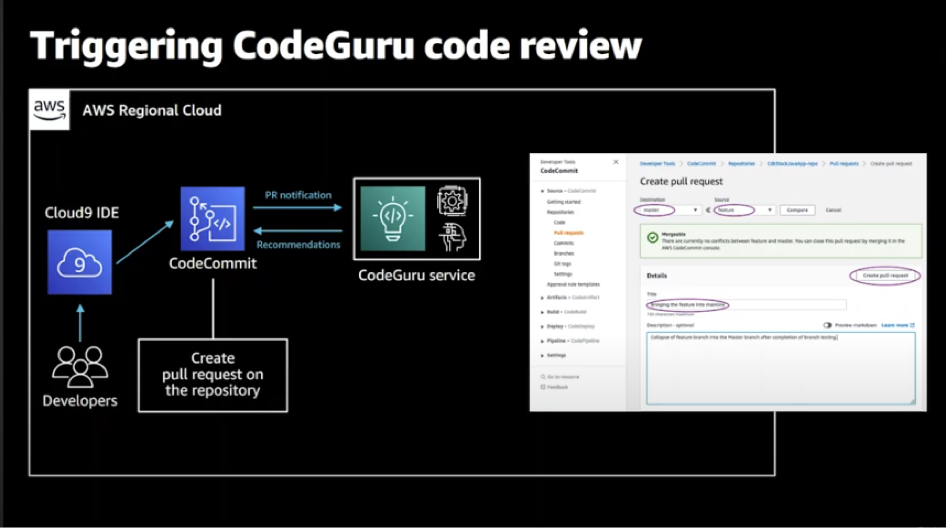
Task: Open the Destination branch dropdown
Action: [x=669, y=210]
